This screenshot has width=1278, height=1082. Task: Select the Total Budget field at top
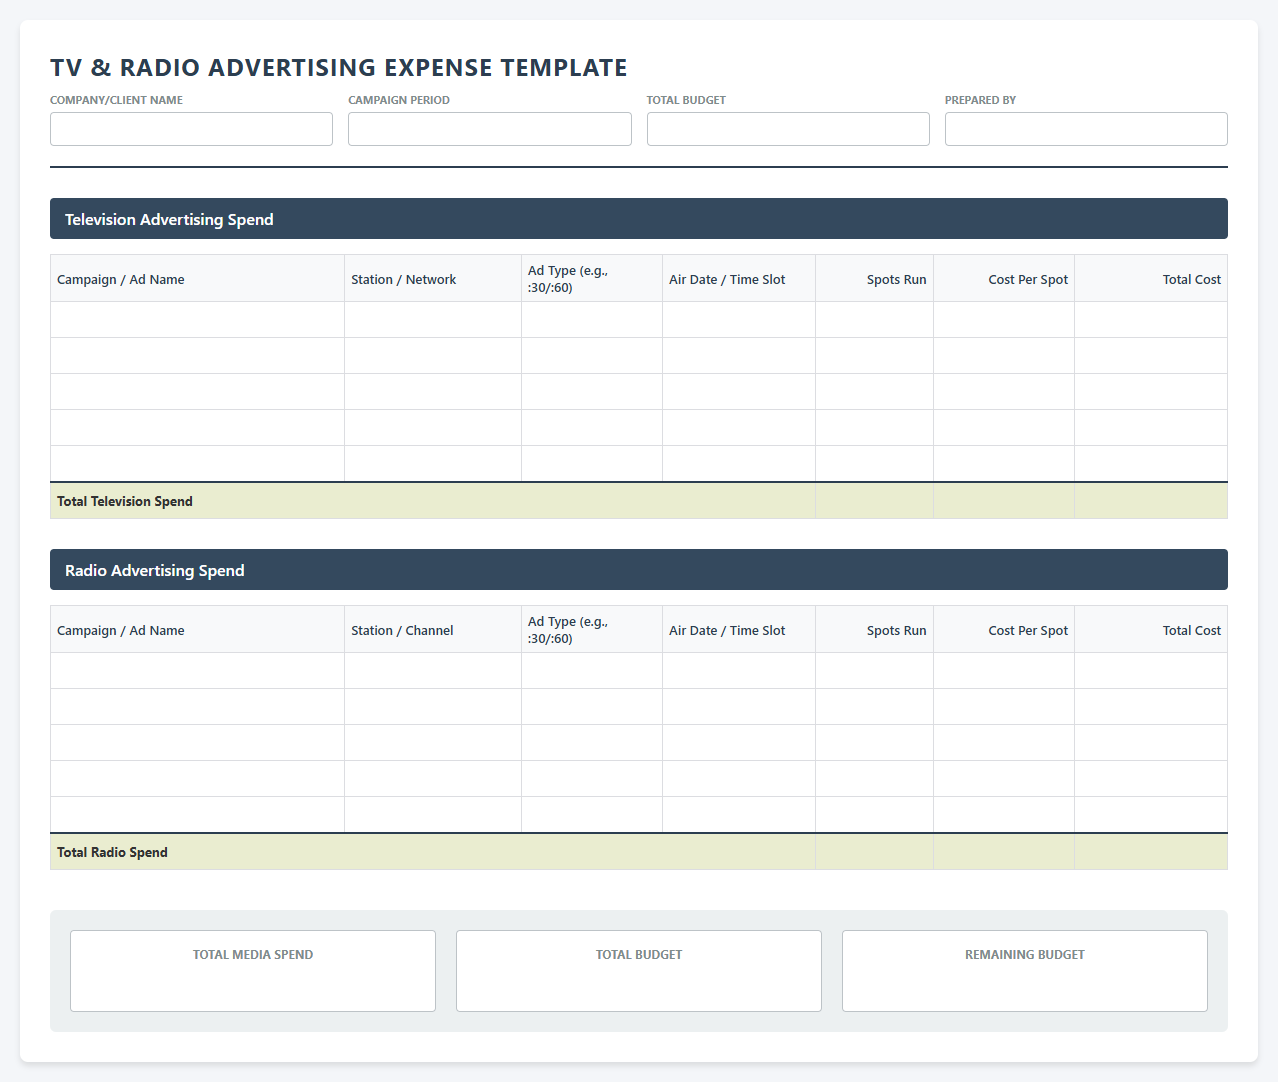coord(788,129)
